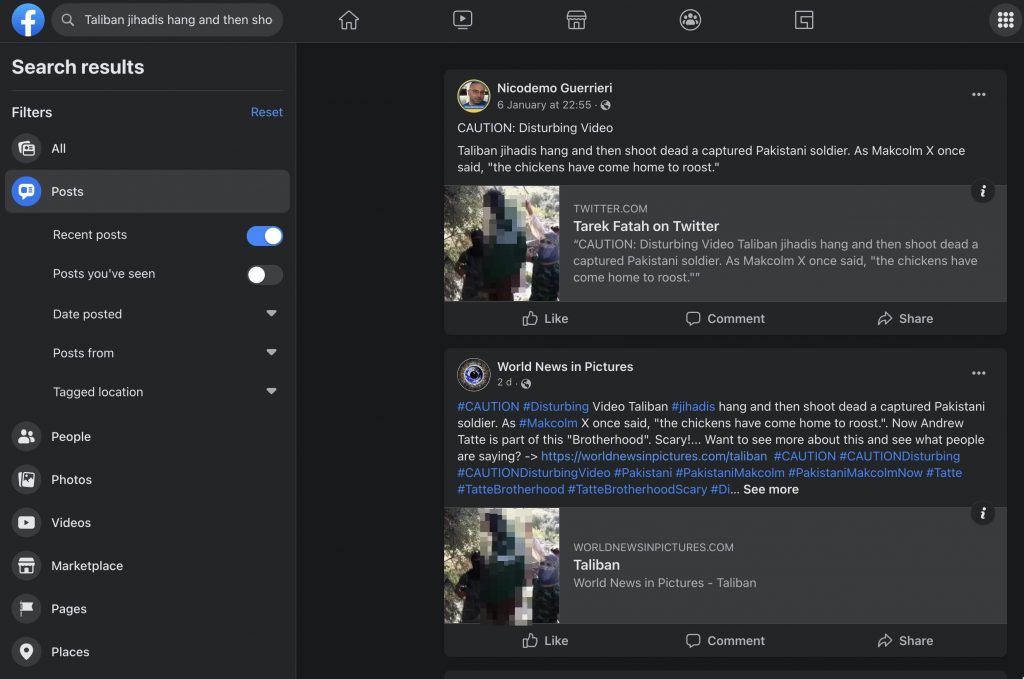Click the Facebook logo icon
This screenshot has width=1024, height=679.
point(28,20)
